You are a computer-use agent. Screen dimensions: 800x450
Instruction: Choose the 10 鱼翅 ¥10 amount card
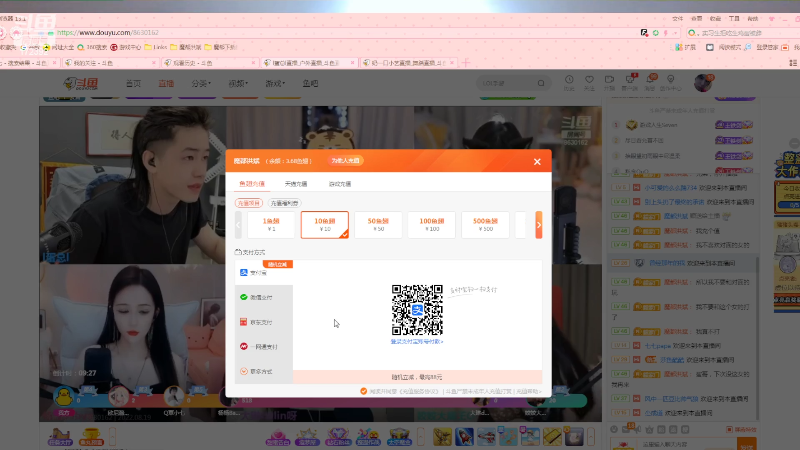(324, 224)
